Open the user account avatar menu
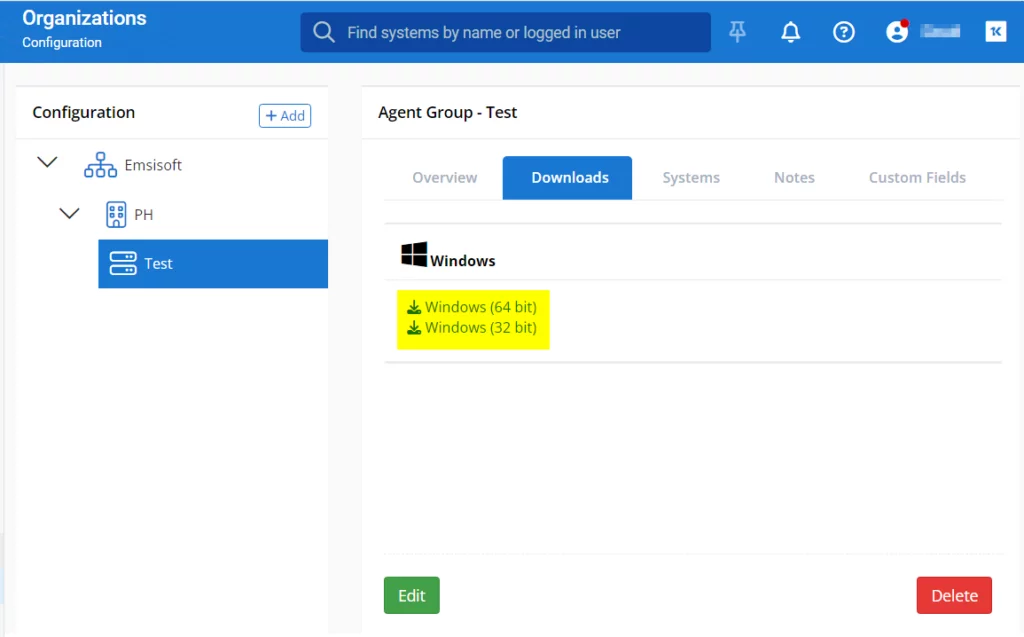 pyautogui.click(x=897, y=32)
